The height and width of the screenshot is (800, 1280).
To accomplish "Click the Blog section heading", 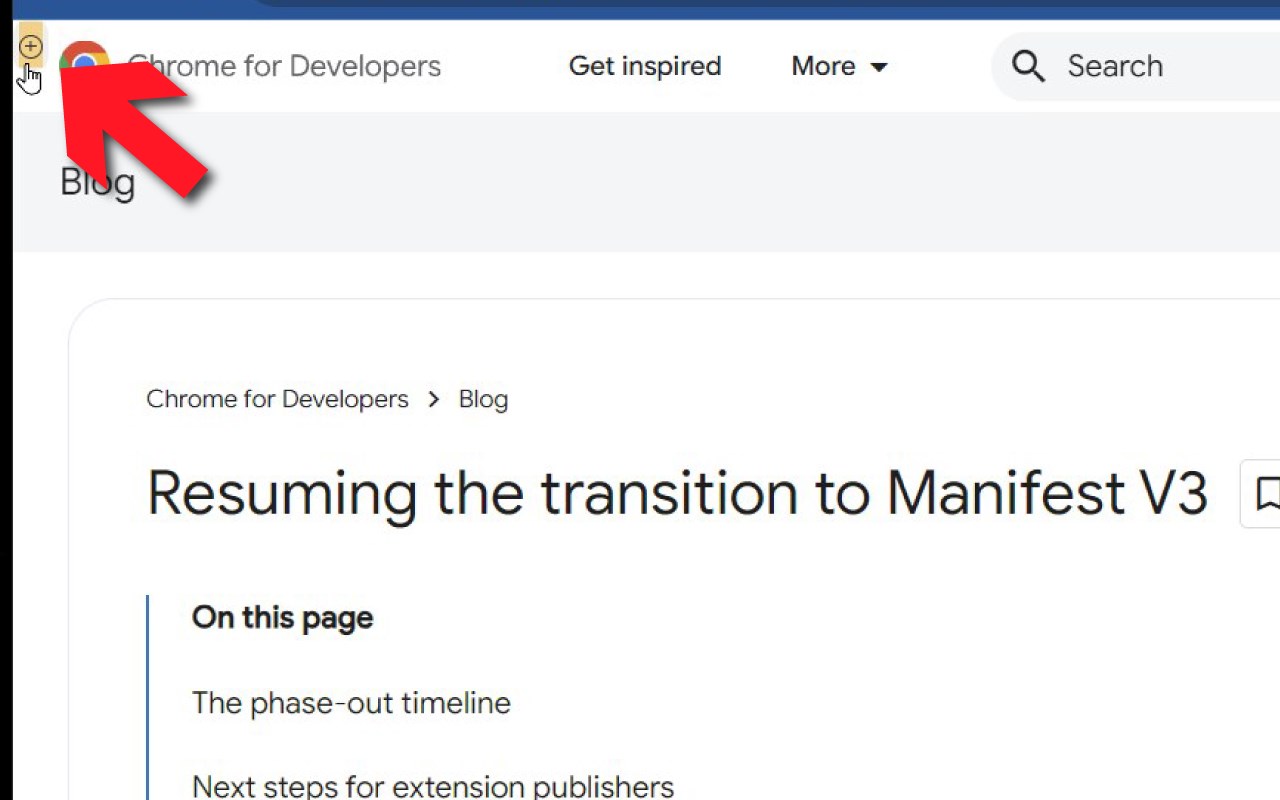I will [97, 182].
